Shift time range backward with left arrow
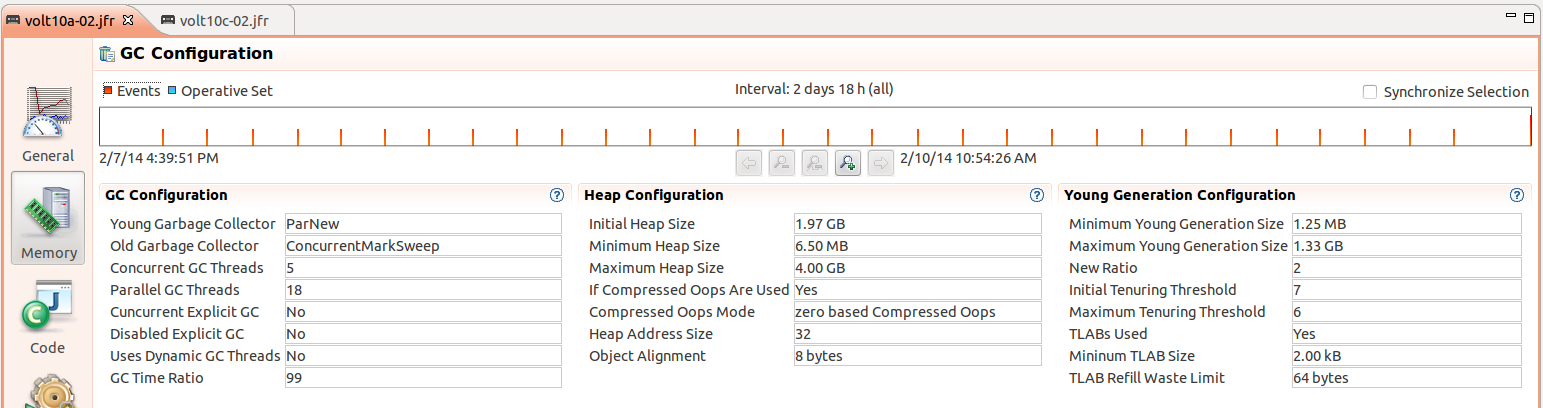1543x408 pixels. 749,163
